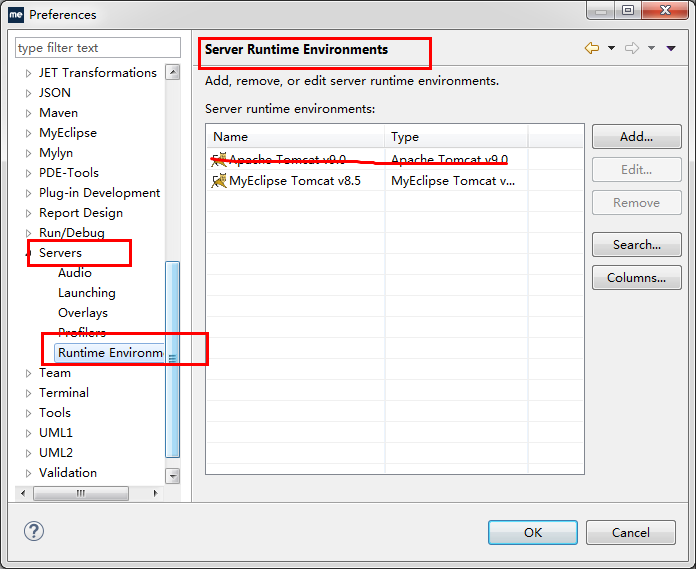This screenshot has width=696, height=569.
Task: Expand the Run/Debug tree node
Action: (28, 233)
